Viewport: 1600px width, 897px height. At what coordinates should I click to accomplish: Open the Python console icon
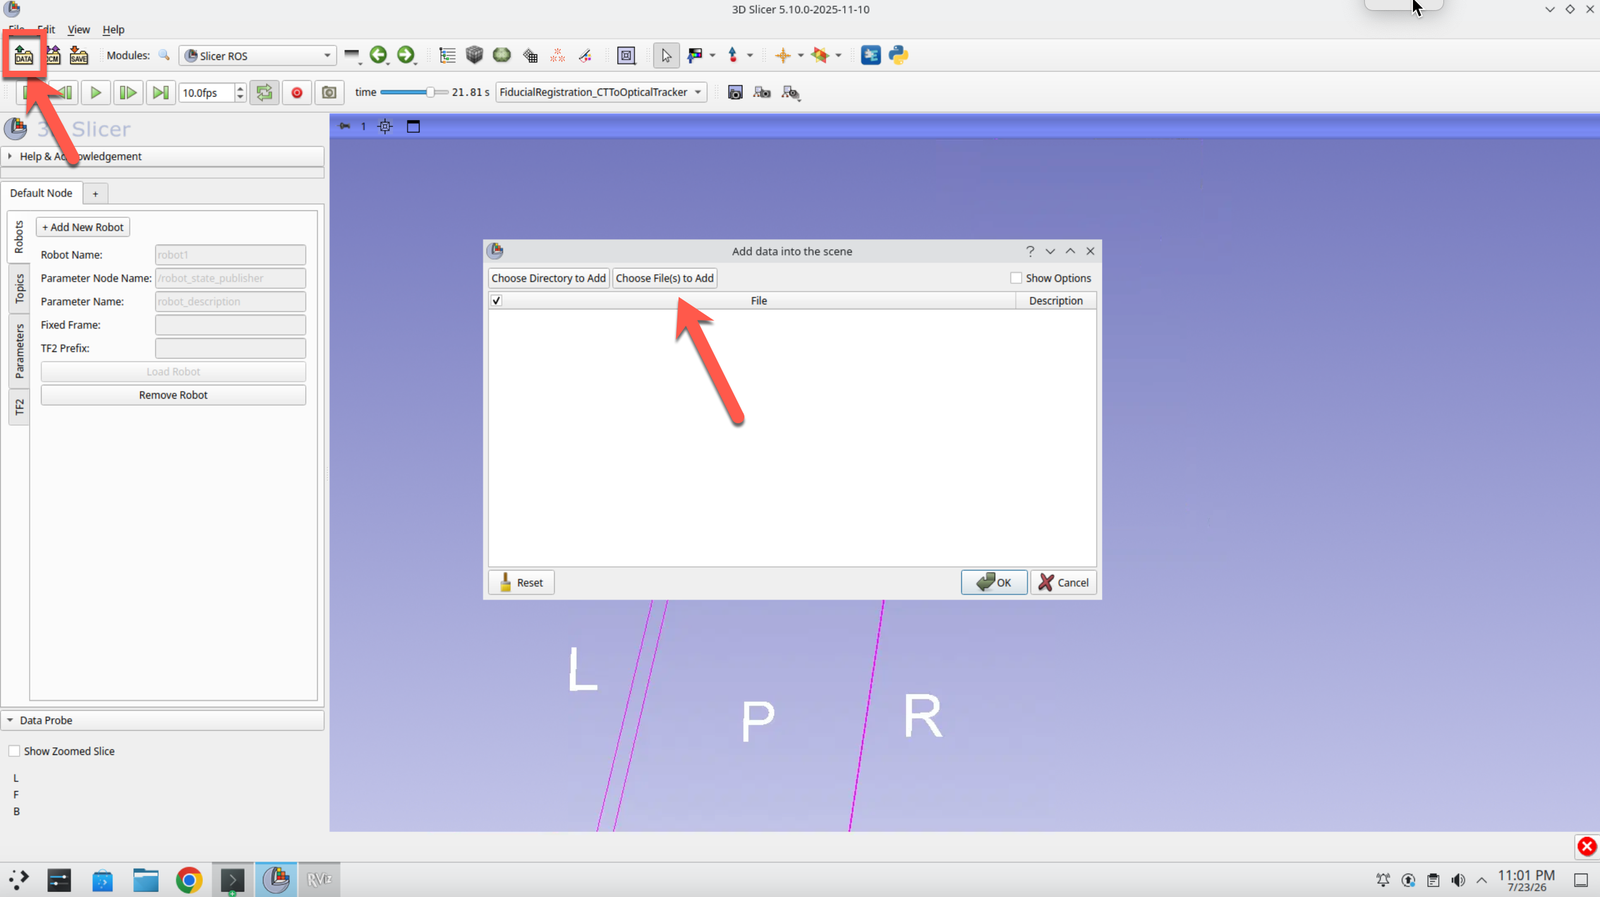click(x=898, y=55)
